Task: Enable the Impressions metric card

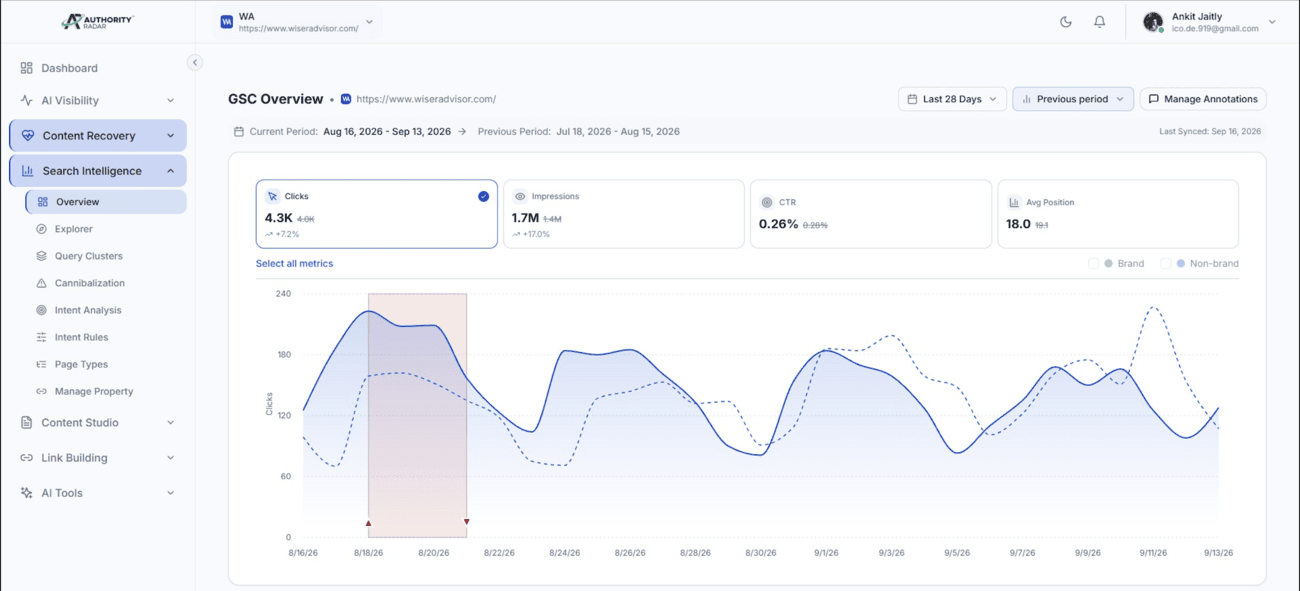Action: [624, 214]
